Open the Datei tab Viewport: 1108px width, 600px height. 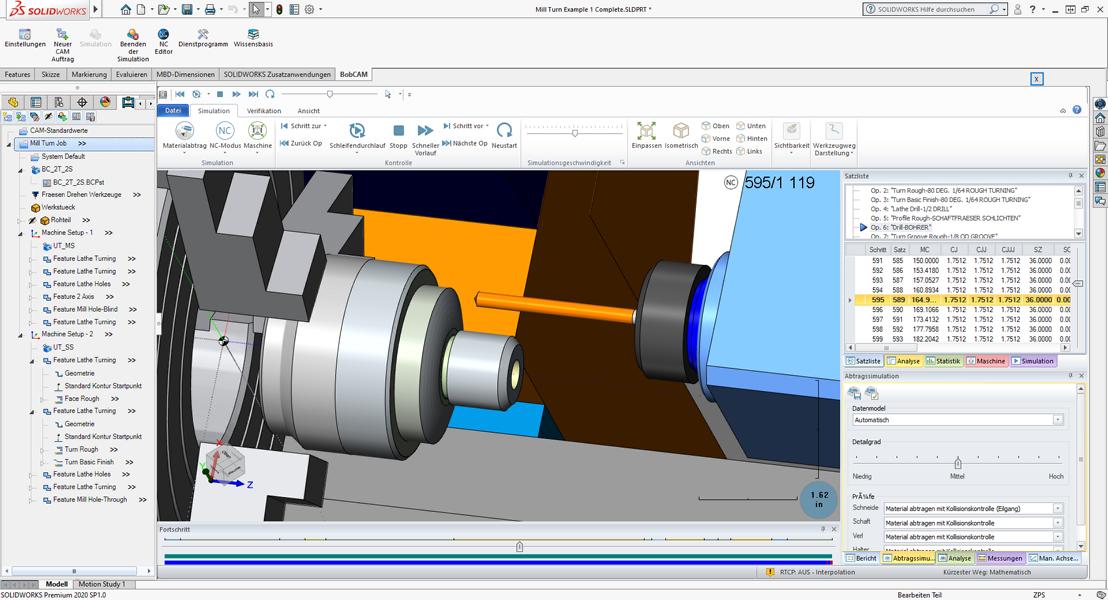click(x=173, y=110)
